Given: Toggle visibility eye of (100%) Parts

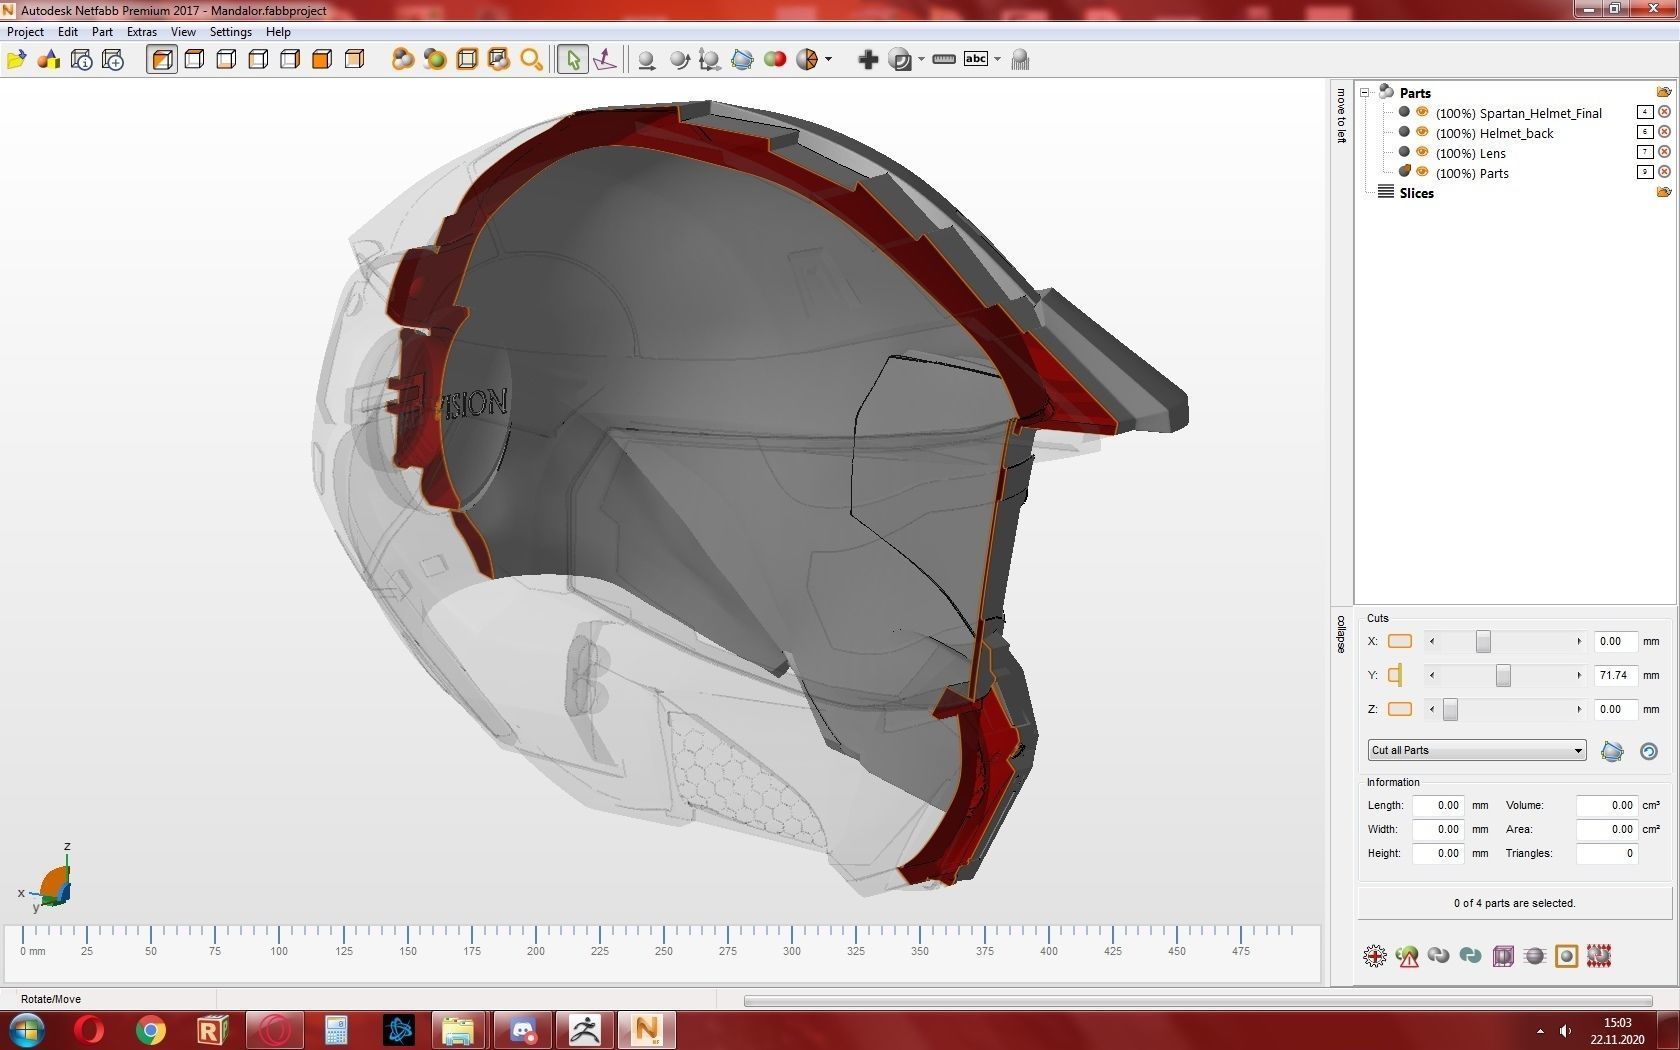Looking at the screenshot, I should click(x=1422, y=172).
